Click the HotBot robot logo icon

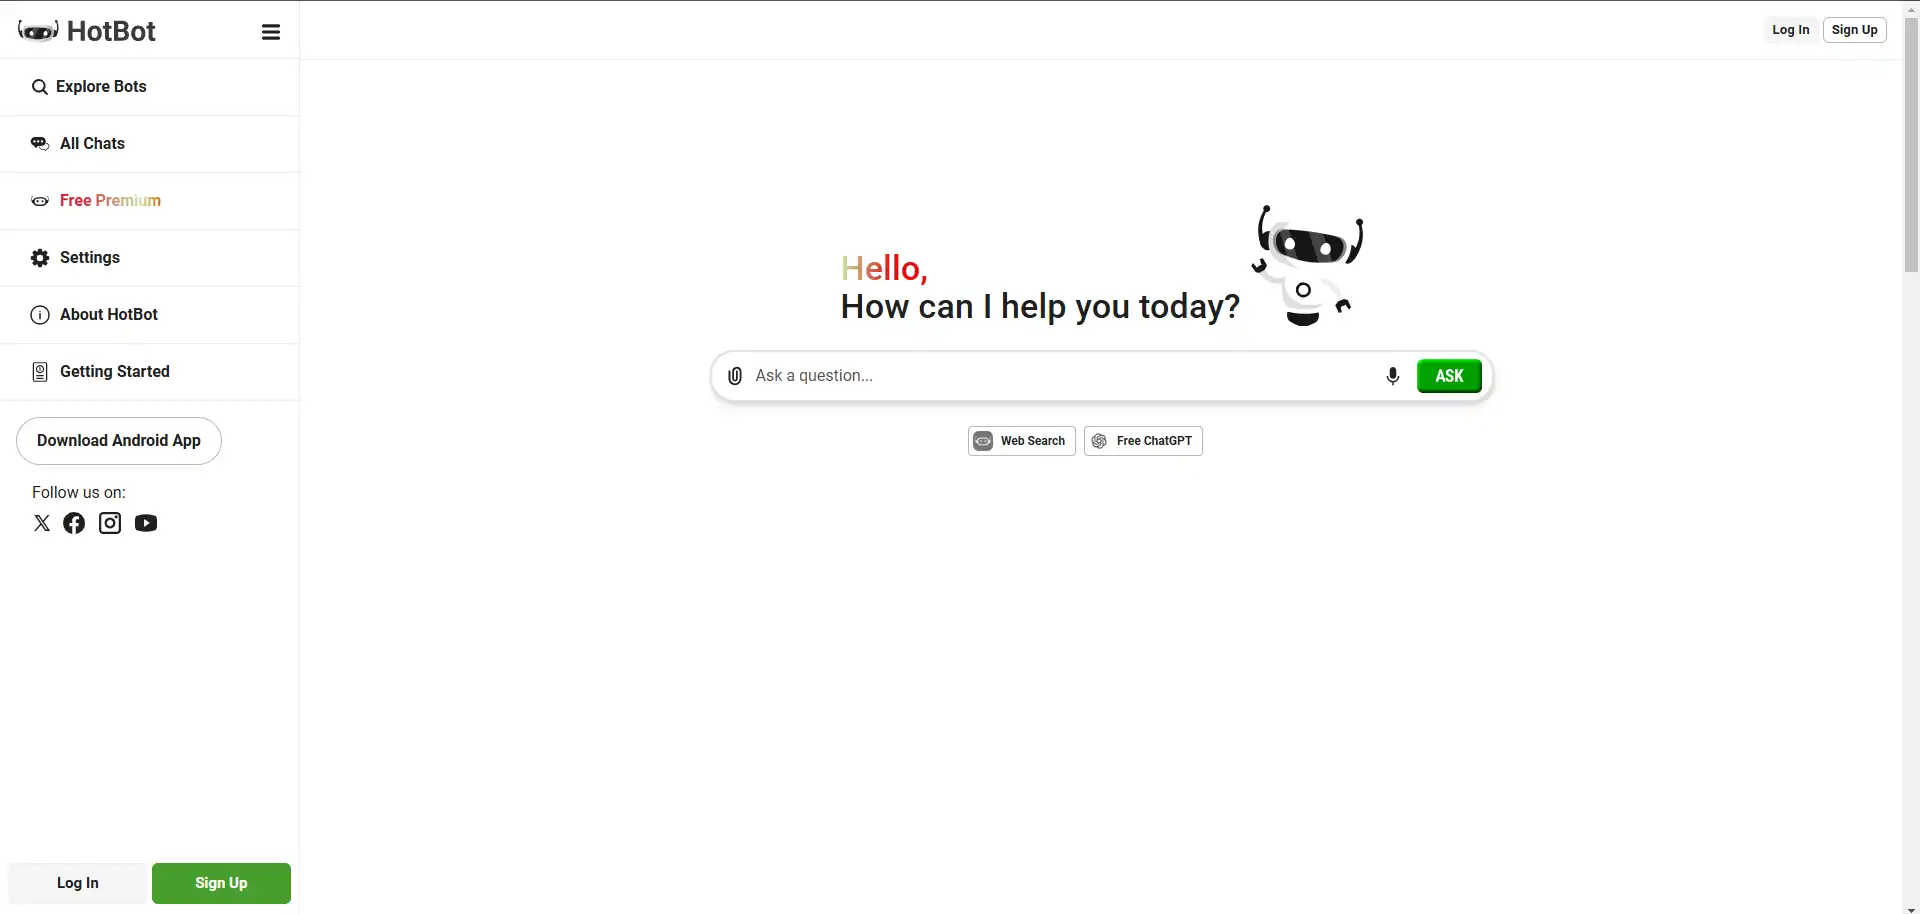37,30
